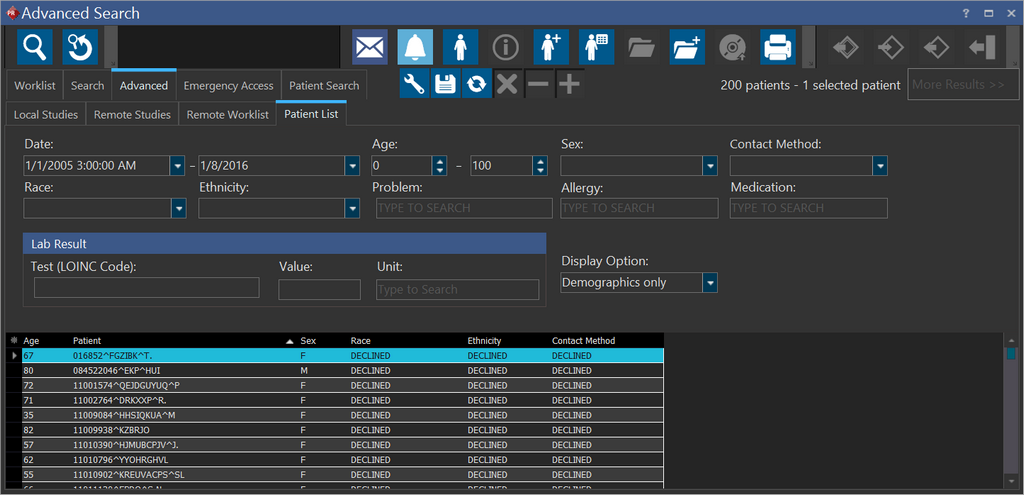Click the magnifying glass search icon

pos(35,47)
